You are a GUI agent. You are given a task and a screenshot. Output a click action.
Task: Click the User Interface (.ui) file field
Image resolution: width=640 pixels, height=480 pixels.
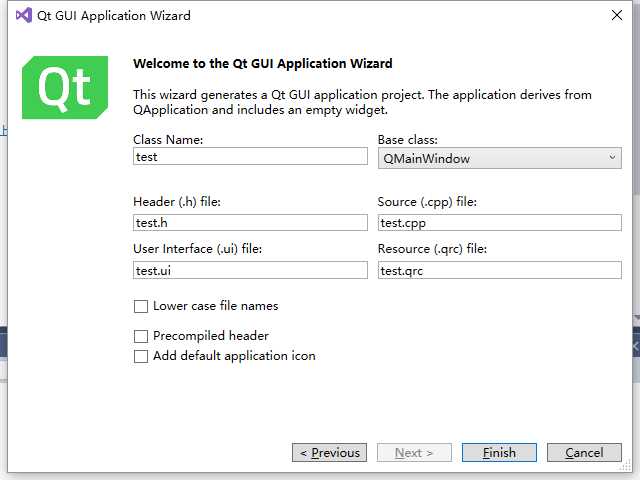point(250,270)
